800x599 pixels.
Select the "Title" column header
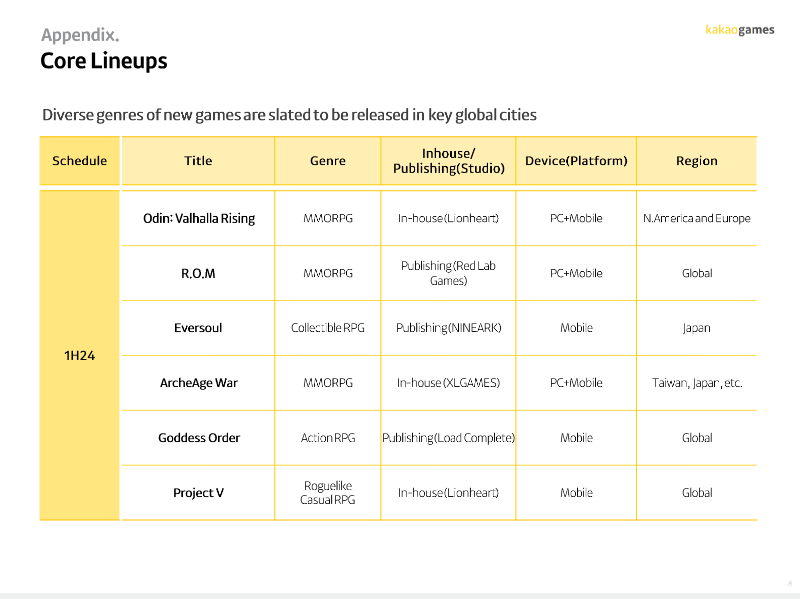(x=198, y=161)
